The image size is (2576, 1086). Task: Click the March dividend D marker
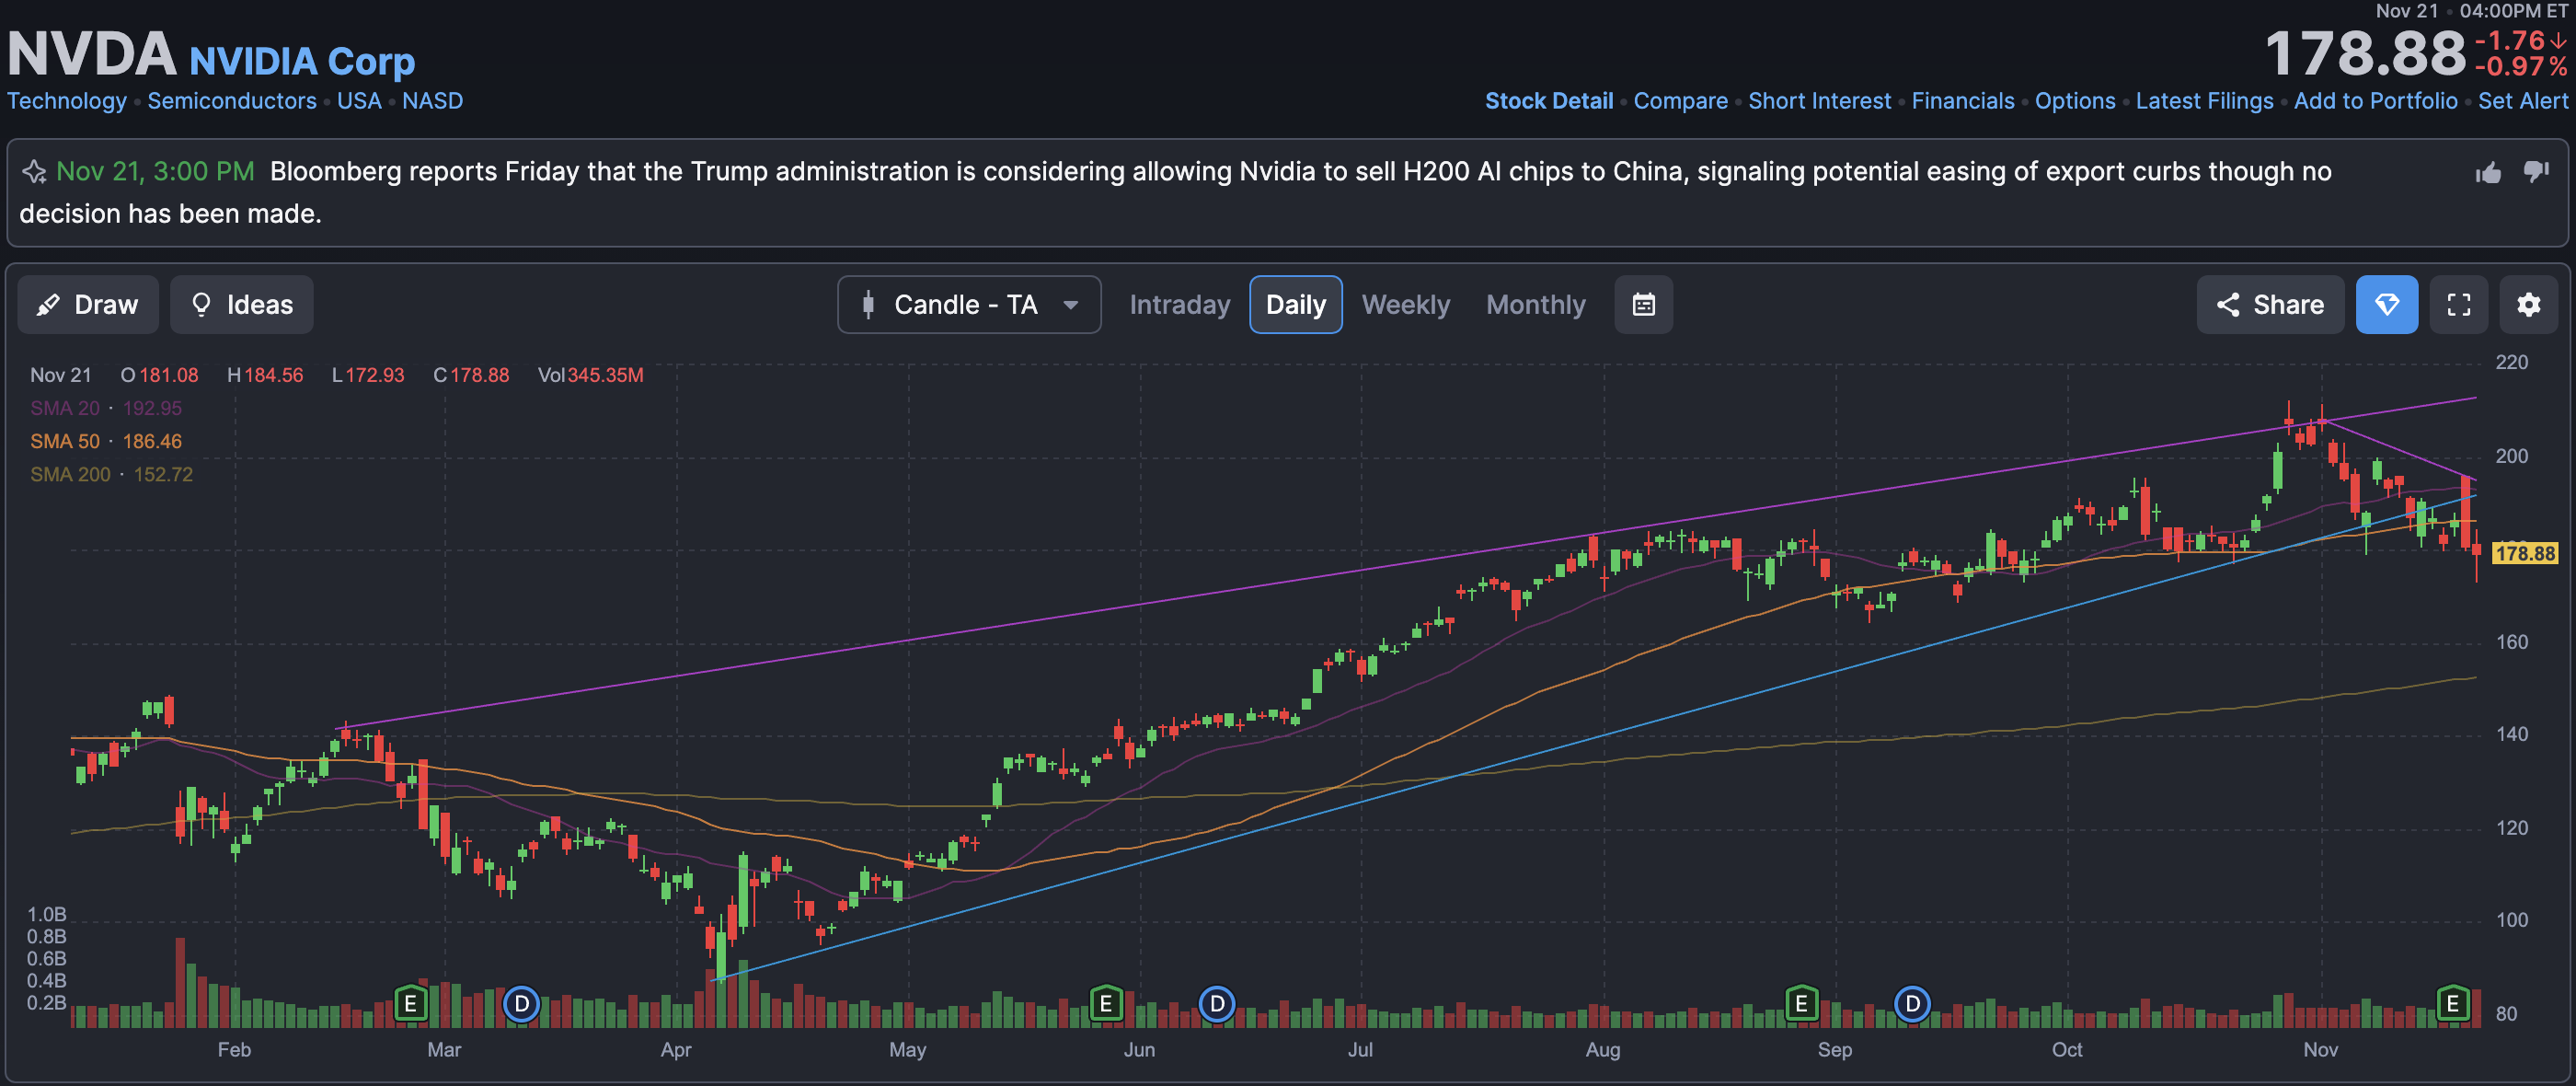pos(521,1002)
